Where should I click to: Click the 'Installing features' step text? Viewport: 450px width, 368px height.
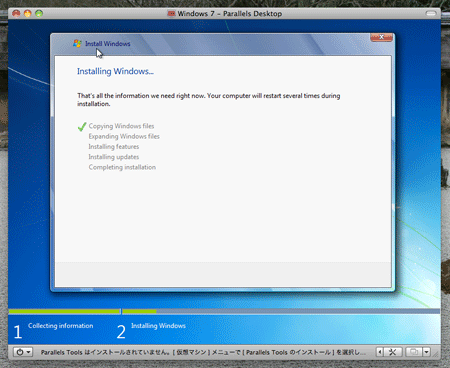(x=114, y=147)
